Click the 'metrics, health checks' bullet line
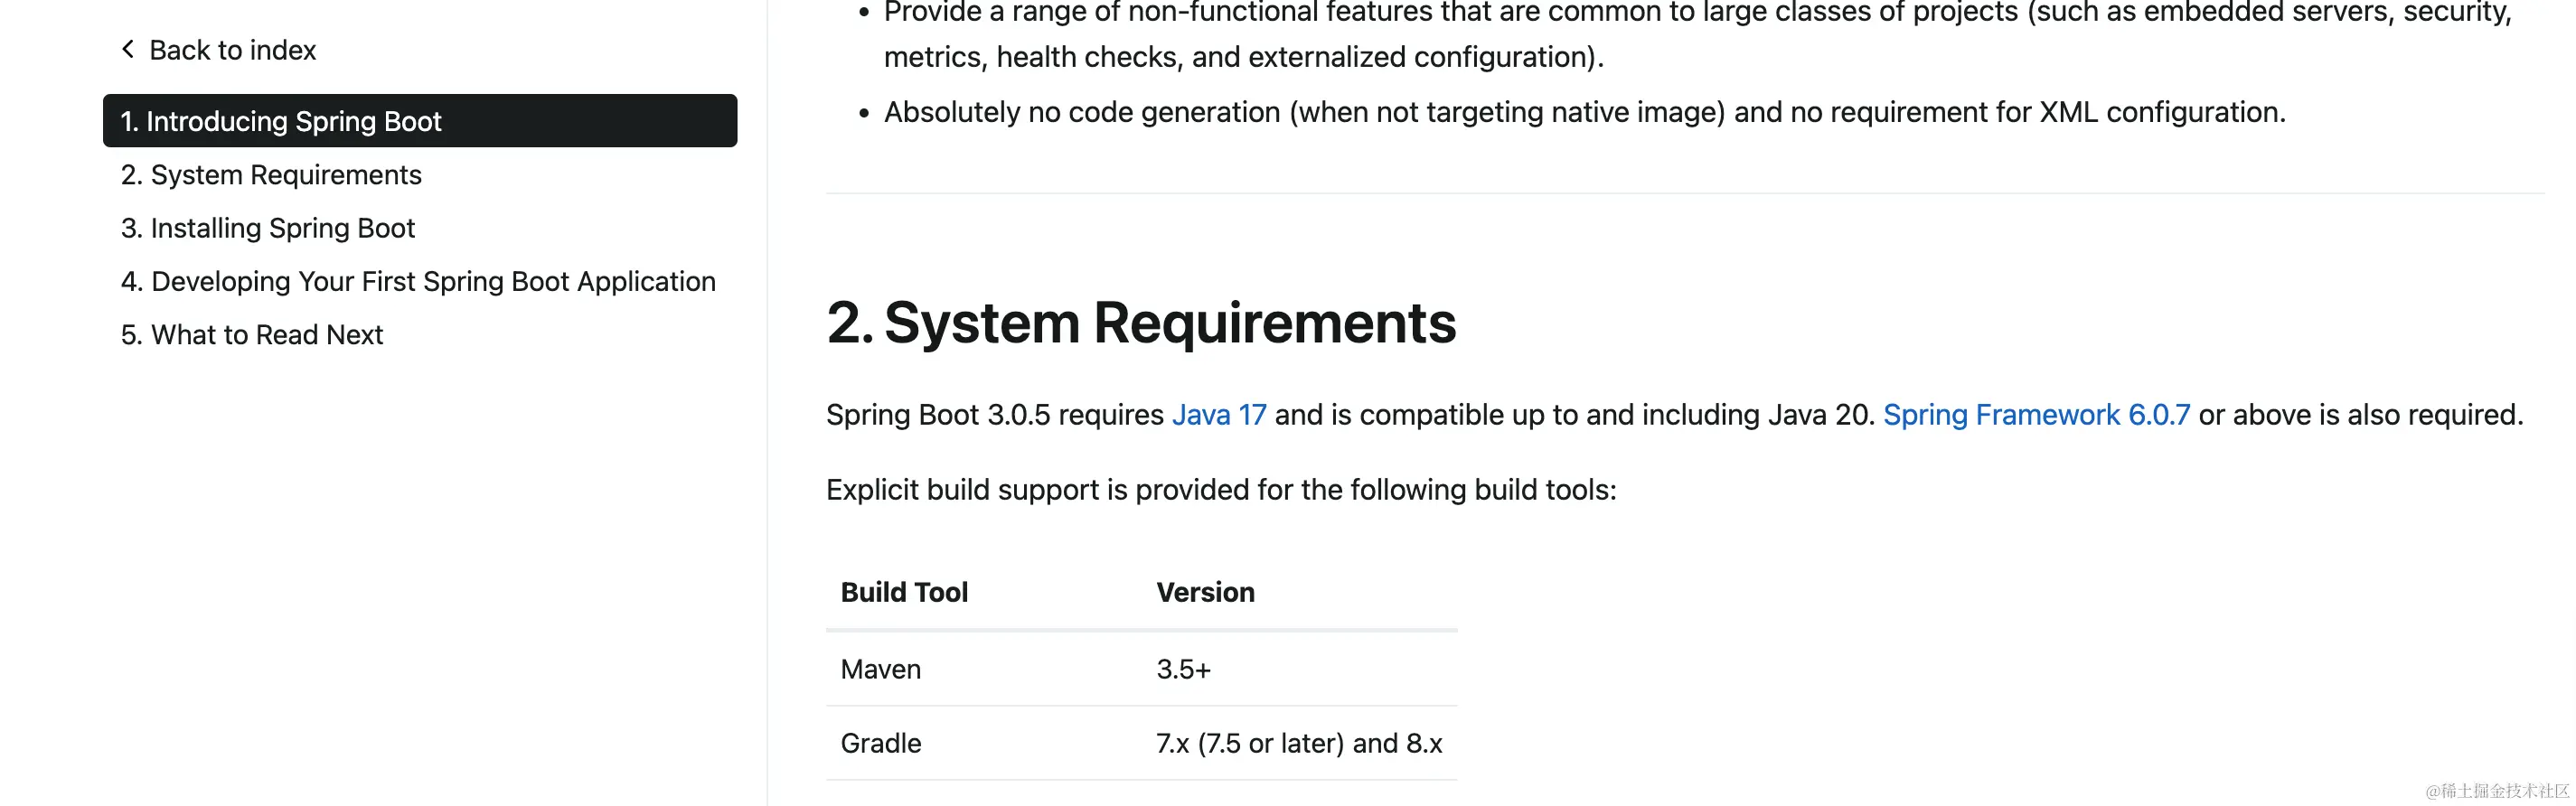Screen dimensions: 2576x806 (x=1243, y=57)
